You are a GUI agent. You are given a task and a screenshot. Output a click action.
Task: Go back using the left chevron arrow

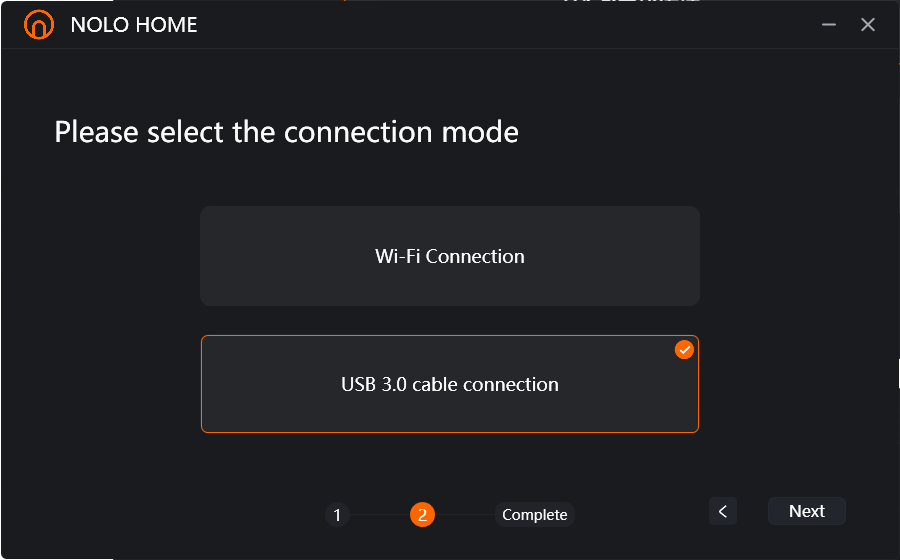click(723, 511)
